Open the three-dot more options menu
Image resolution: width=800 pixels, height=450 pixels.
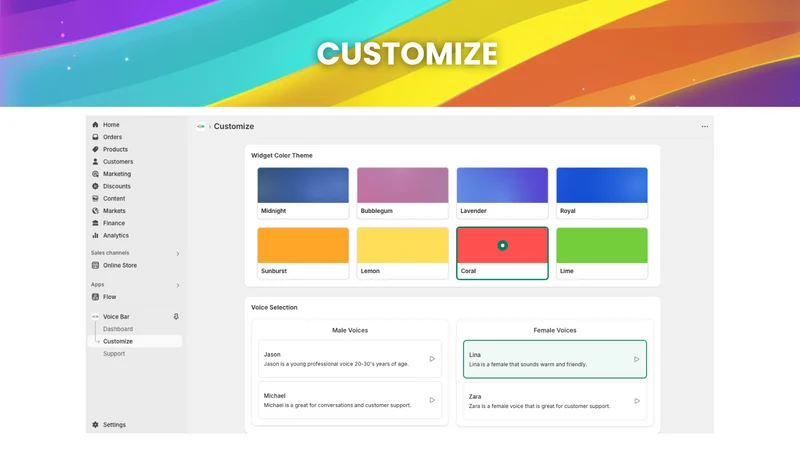point(705,127)
